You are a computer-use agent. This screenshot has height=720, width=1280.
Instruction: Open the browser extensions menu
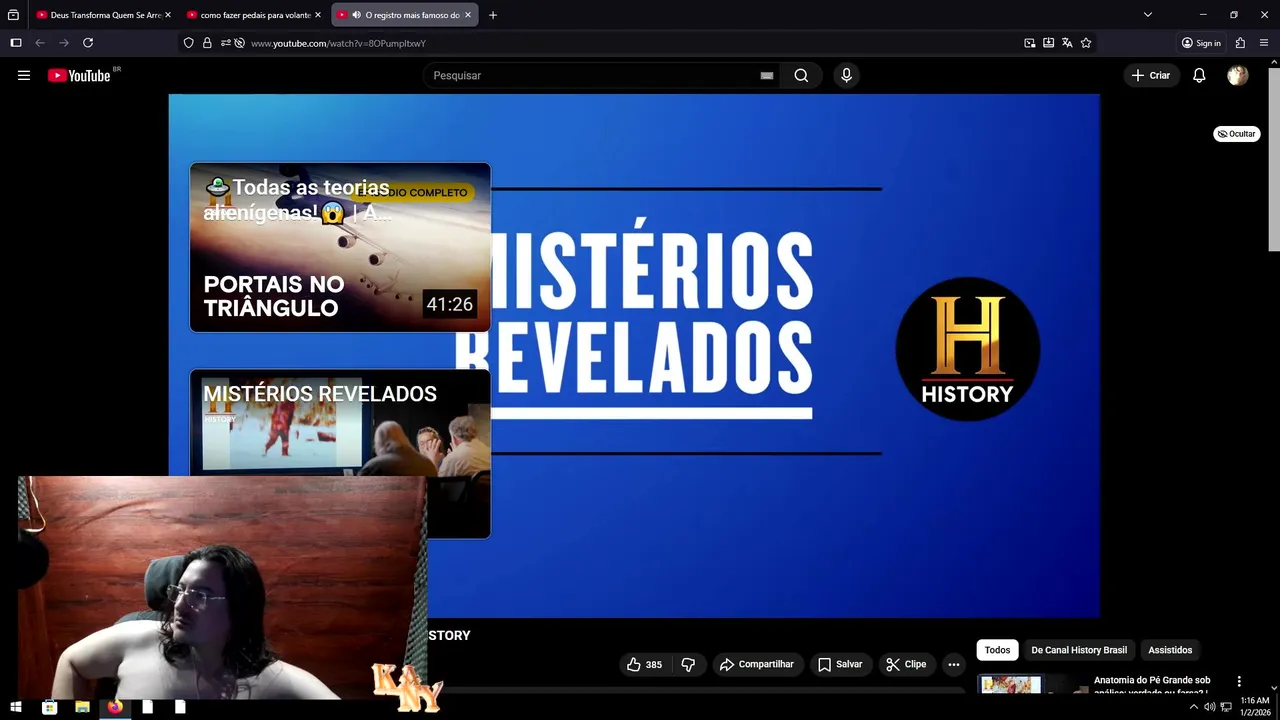[x=1240, y=43]
